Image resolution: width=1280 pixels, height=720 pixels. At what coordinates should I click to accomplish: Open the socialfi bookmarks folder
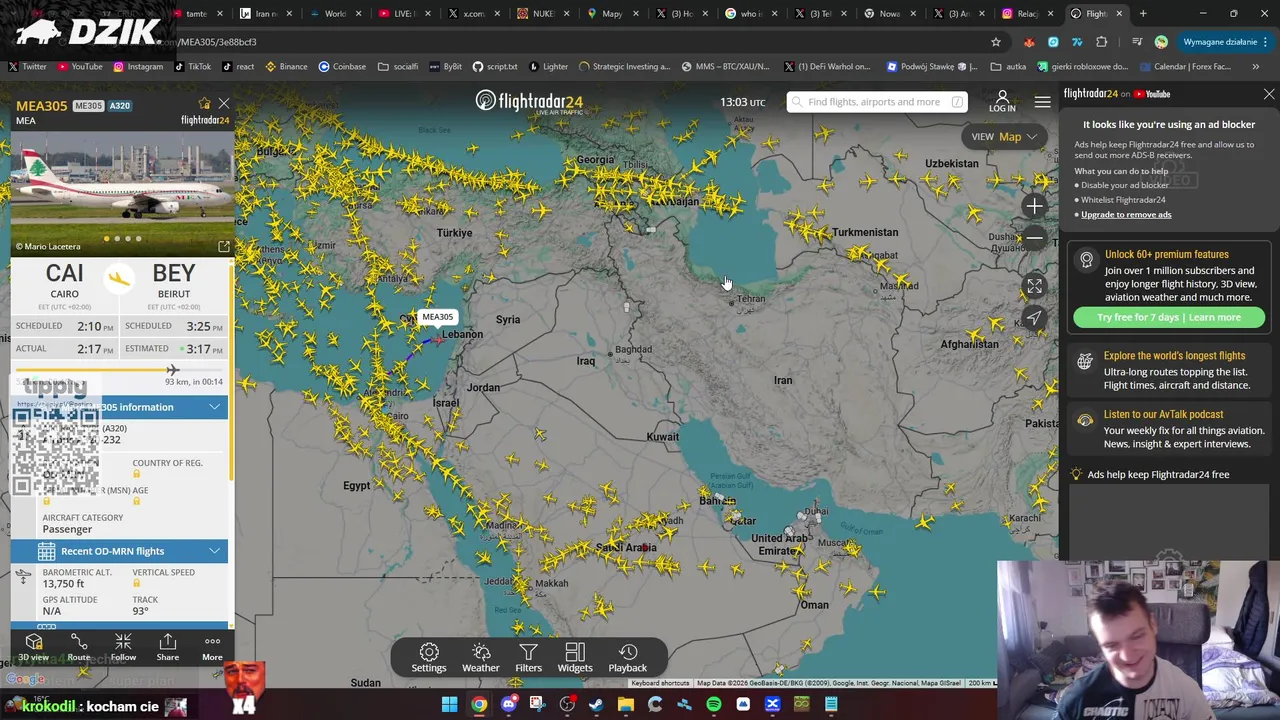pyautogui.click(x=397, y=67)
